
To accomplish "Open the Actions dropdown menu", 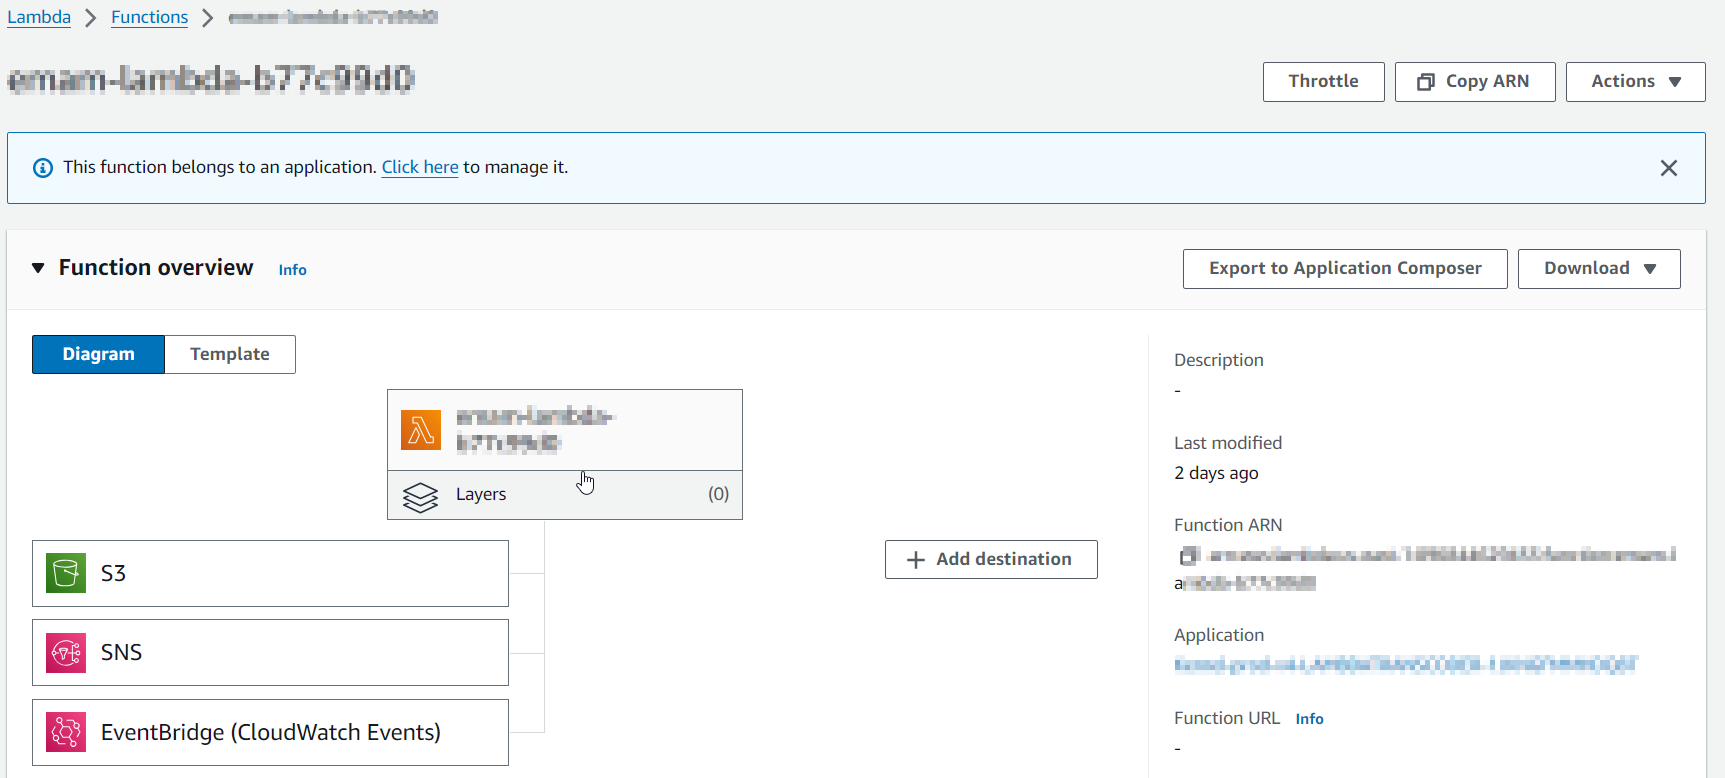I will (x=1635, y=82).
